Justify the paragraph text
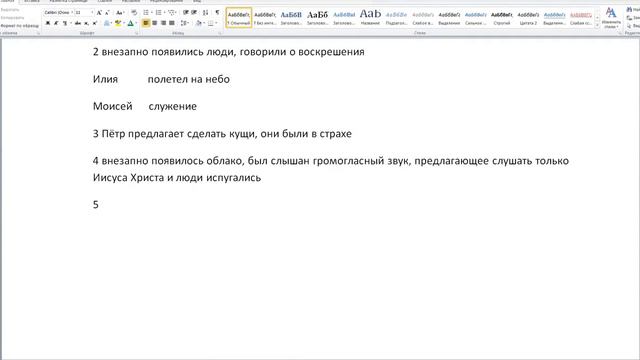The image size is (640, 360). coord(172,23)
